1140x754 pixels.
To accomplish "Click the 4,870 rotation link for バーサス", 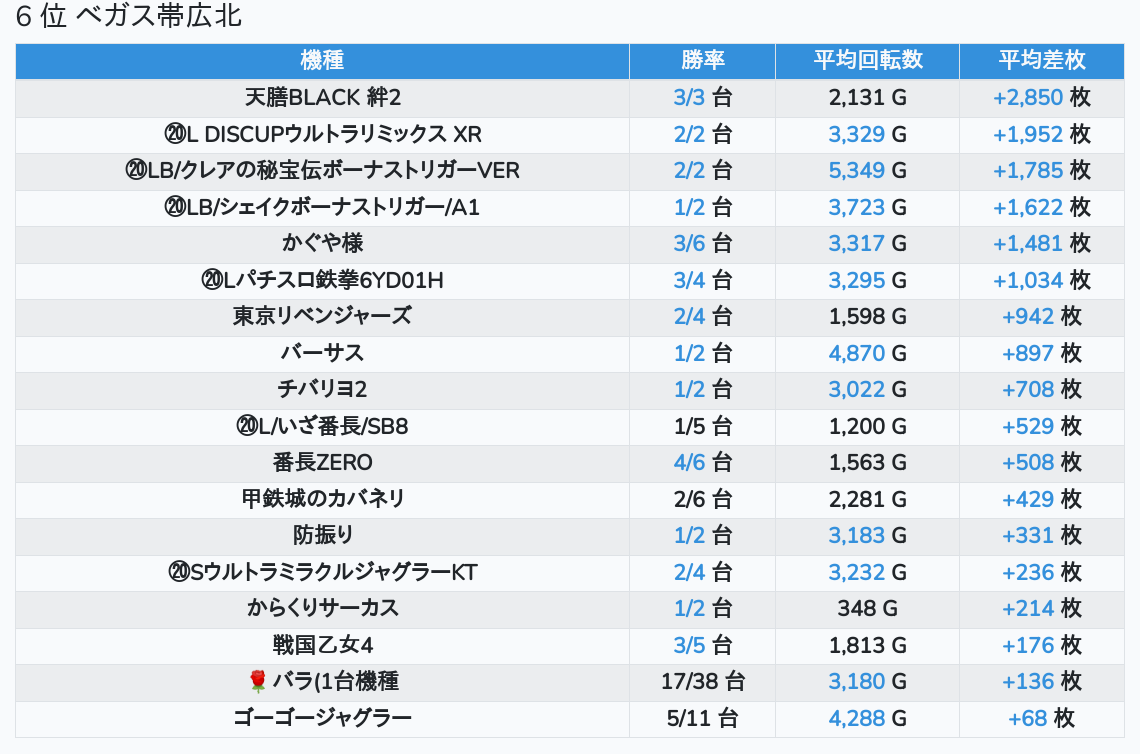I will tap(856, 353).
